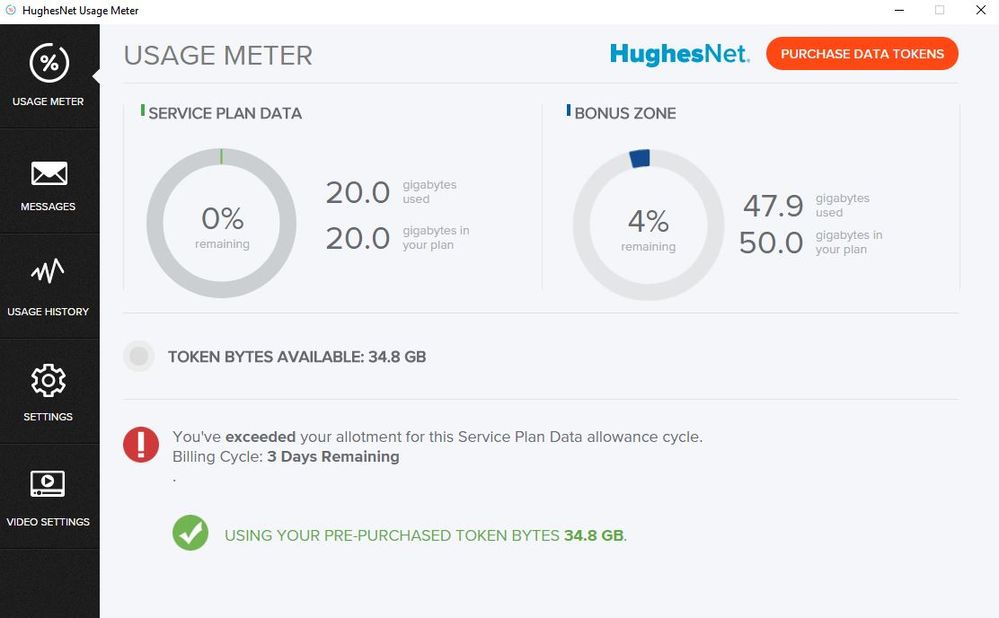Click the HughesNet logo
Viewport: 999px width, 618px height.
pyautogui.click(x=679, y=54)
